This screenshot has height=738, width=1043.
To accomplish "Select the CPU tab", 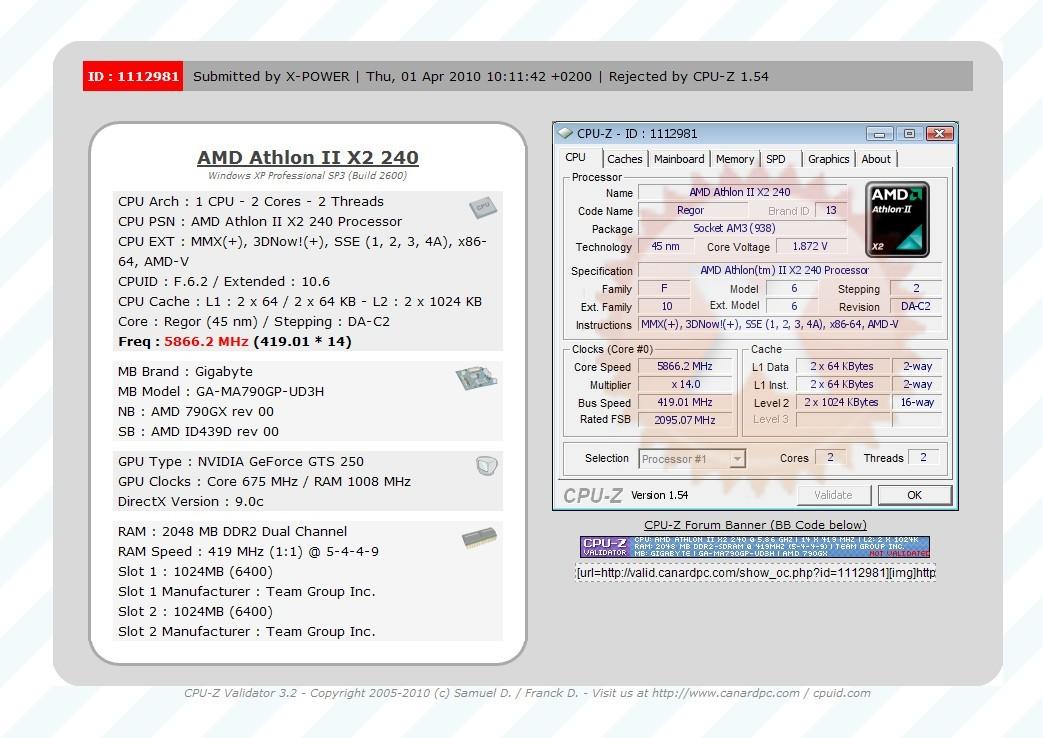I will [576, 158].
